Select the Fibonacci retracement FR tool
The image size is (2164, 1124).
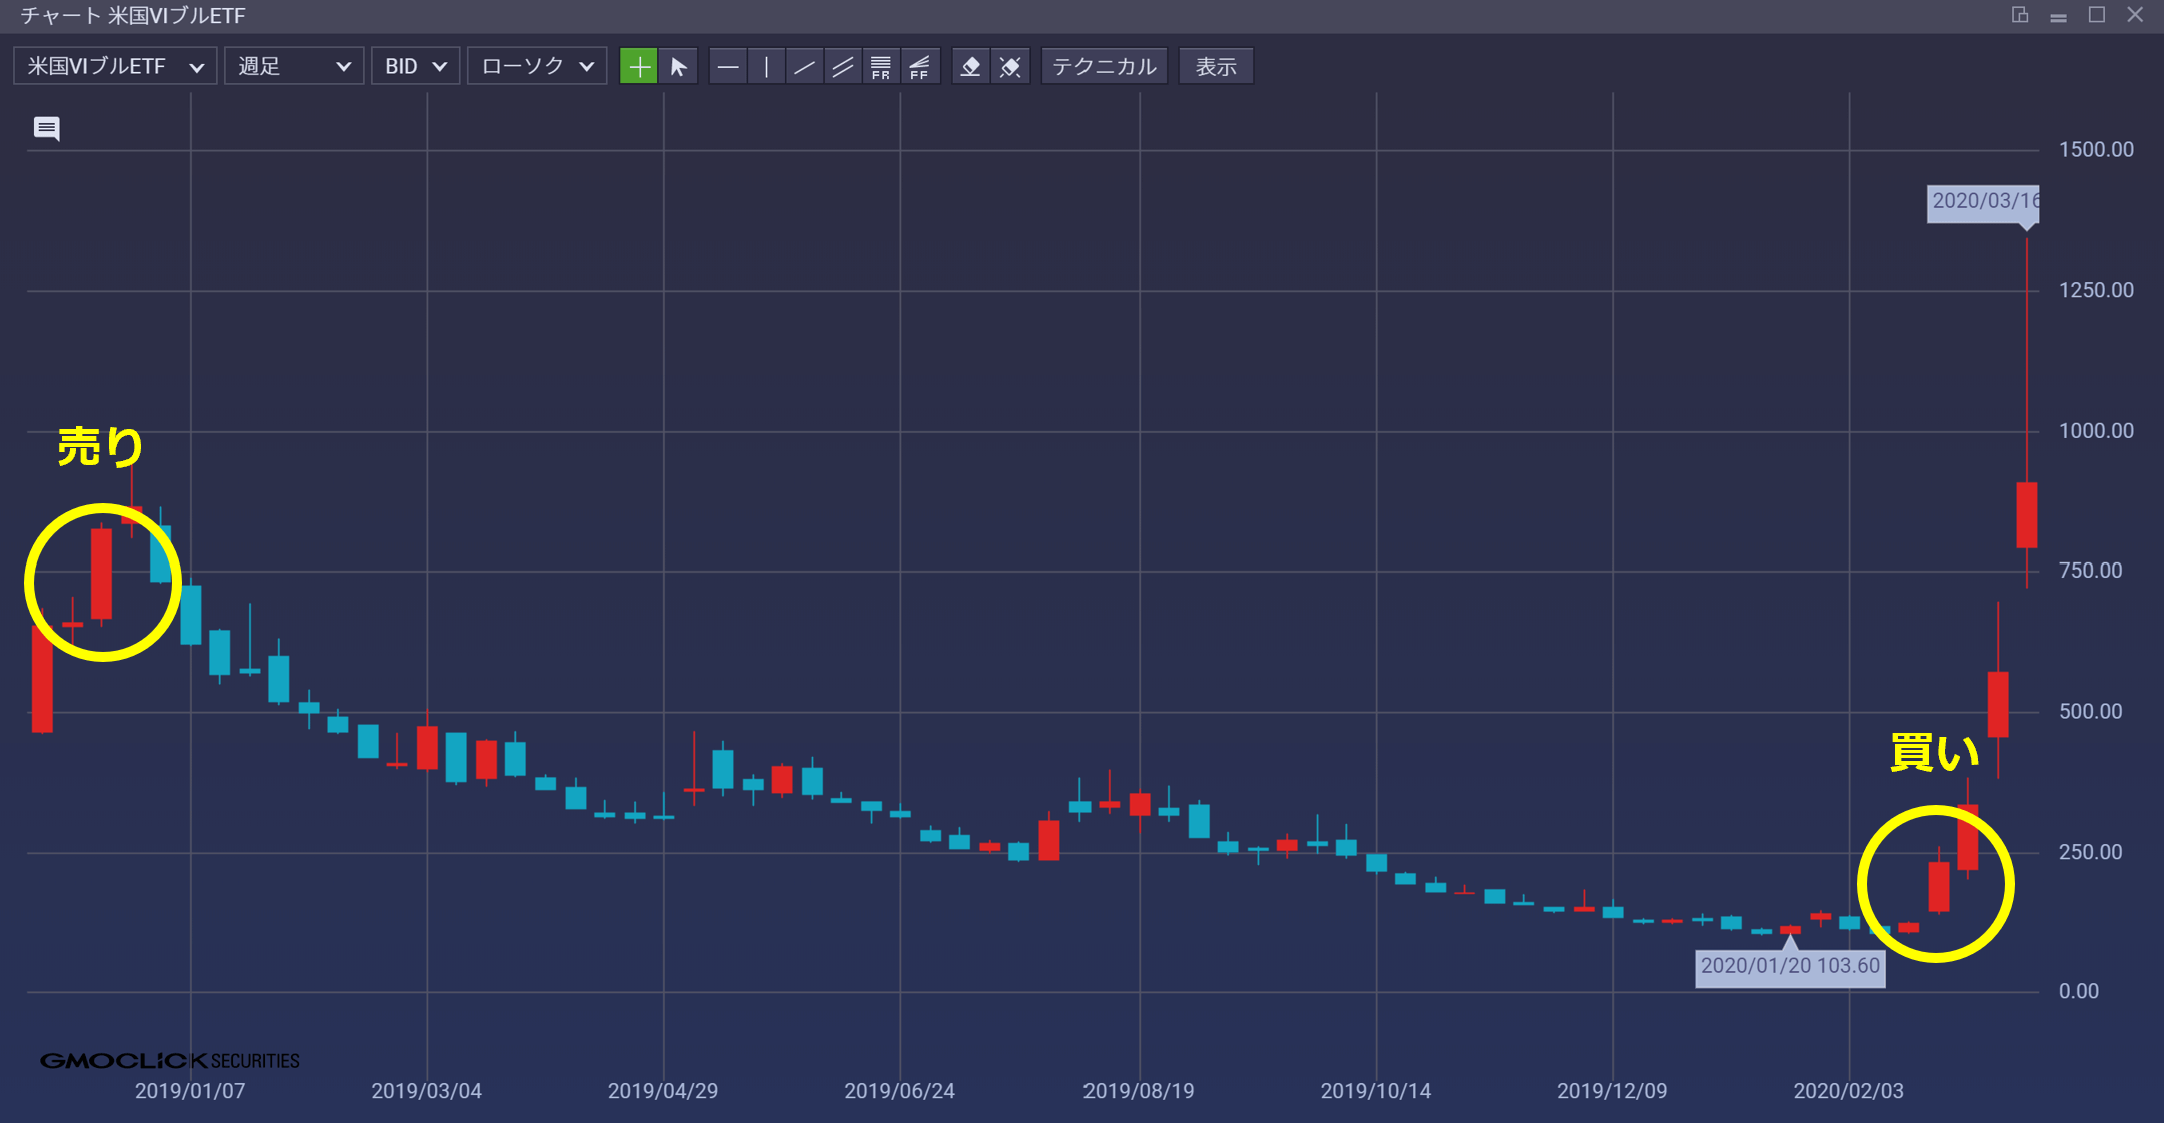881,67
